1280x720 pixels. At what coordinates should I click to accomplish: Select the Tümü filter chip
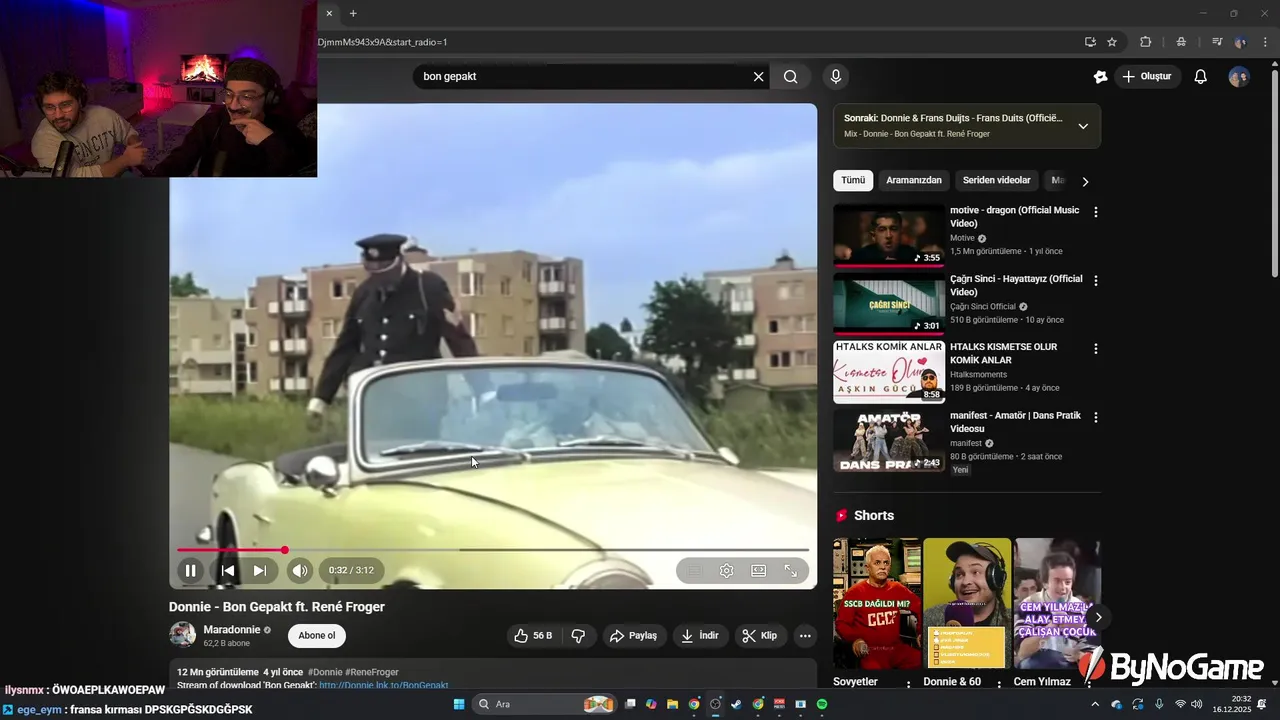click(853, 181)
